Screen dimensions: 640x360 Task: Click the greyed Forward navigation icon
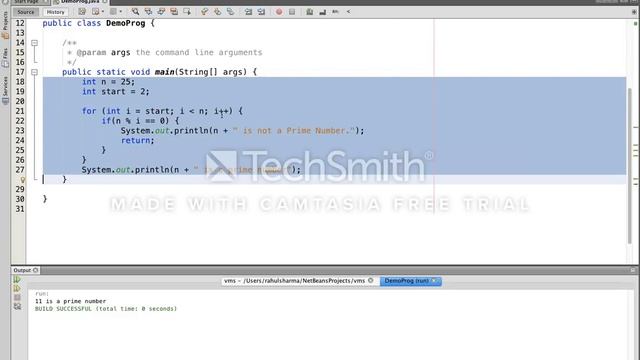tap(113, 12)
